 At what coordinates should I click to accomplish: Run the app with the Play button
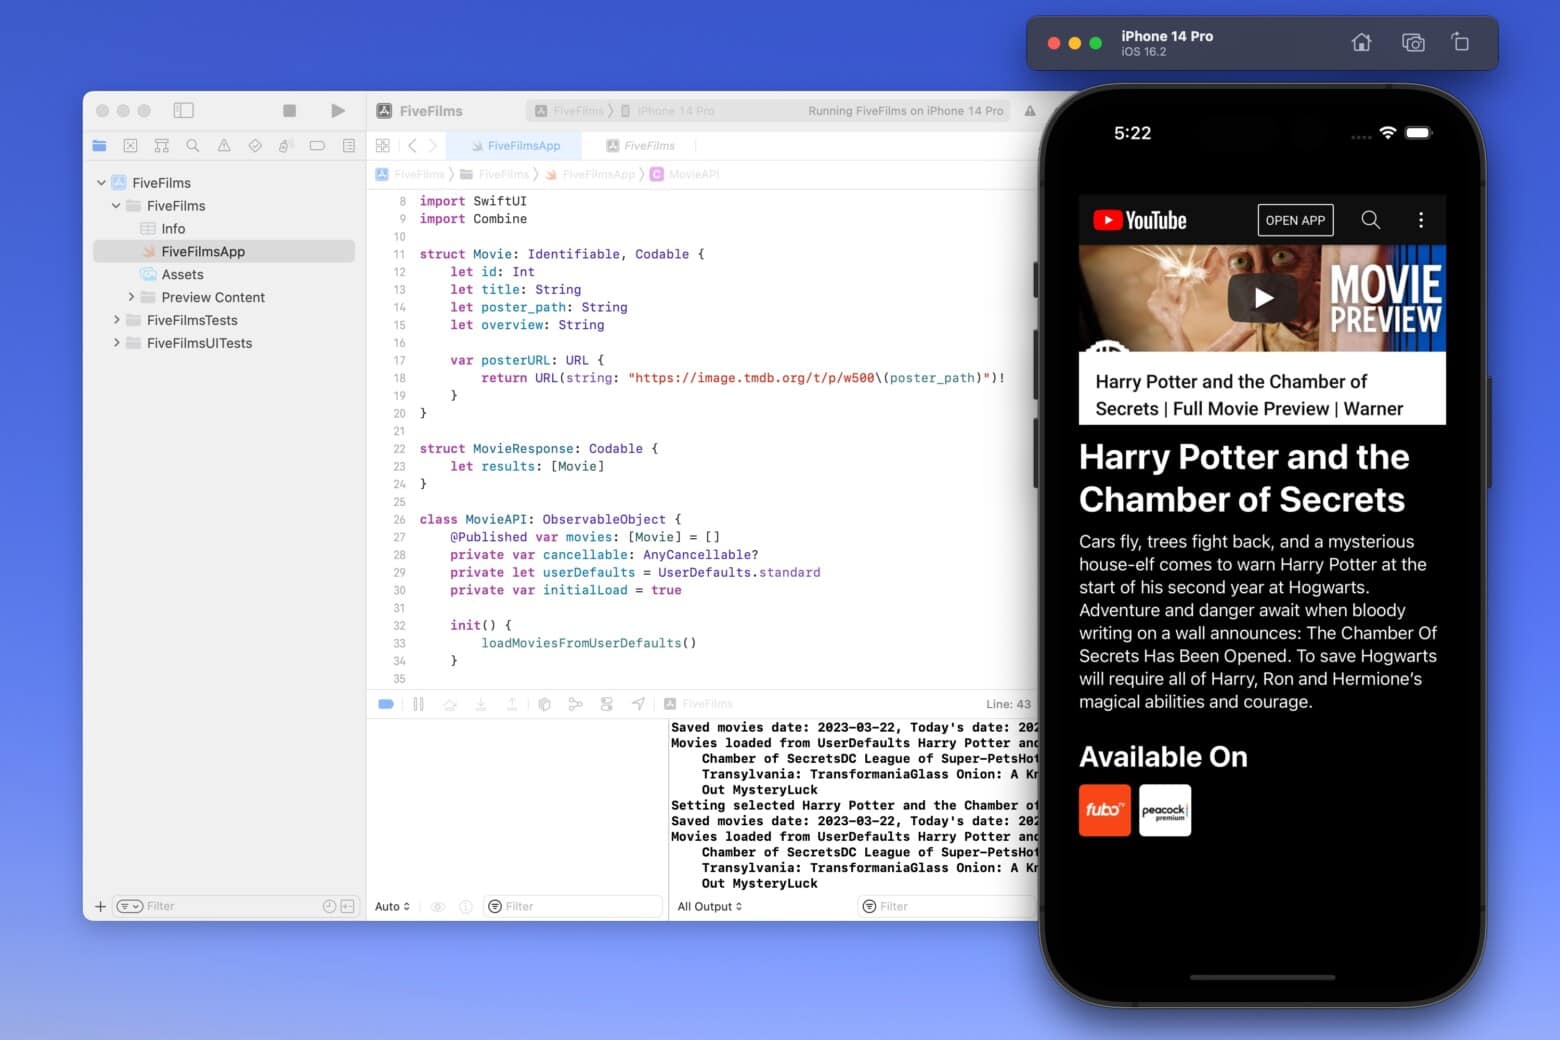[338, 110]
